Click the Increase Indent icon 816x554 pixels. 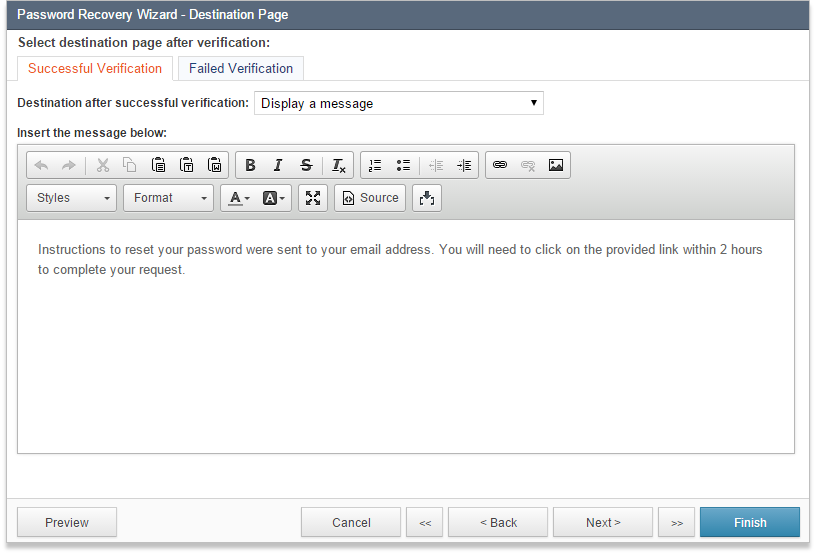(464, 165)
